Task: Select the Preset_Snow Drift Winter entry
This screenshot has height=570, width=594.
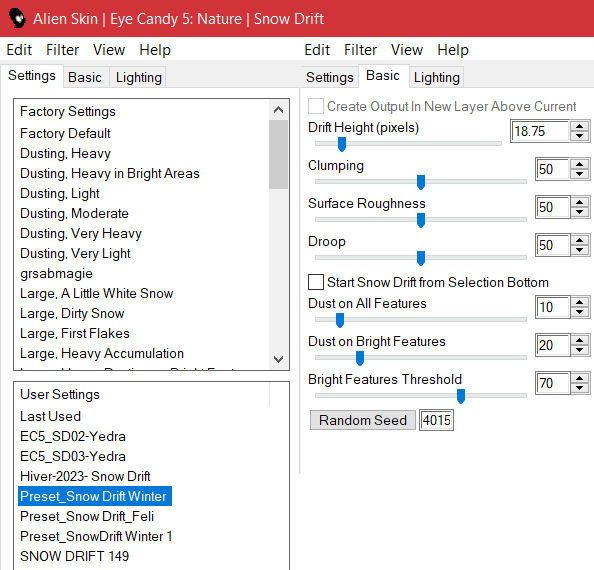Action: 95,496
